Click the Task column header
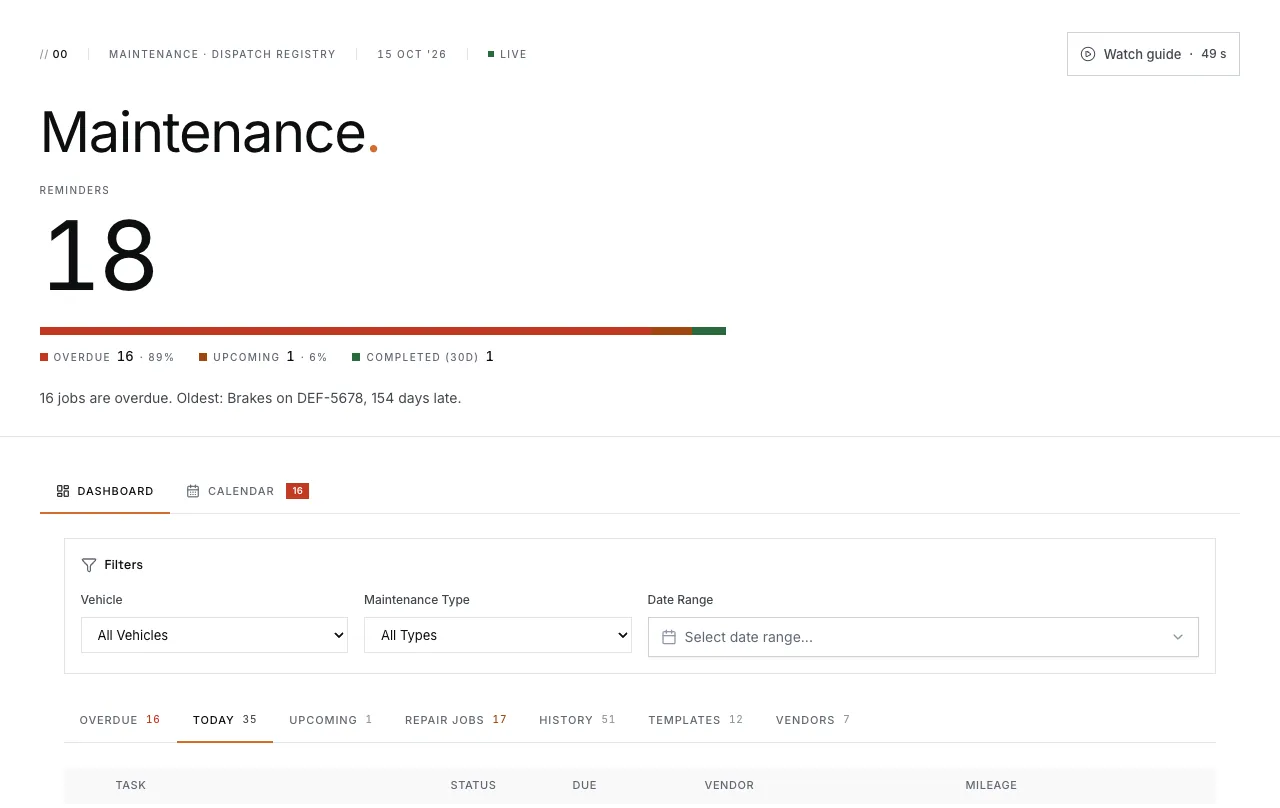The image size is (1280, 808). click(131, 785)
